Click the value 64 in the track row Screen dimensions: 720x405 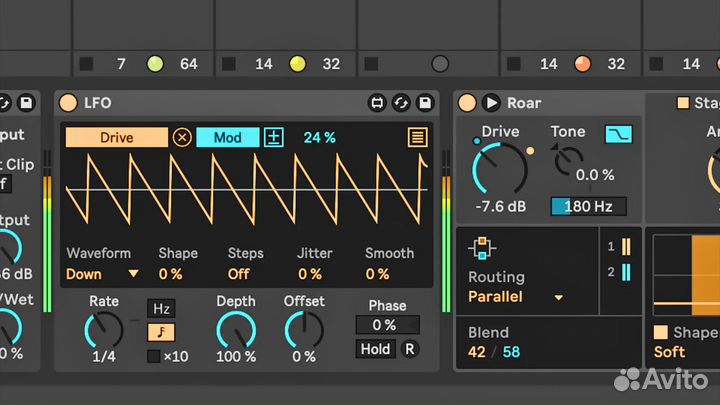coord(188,64)
